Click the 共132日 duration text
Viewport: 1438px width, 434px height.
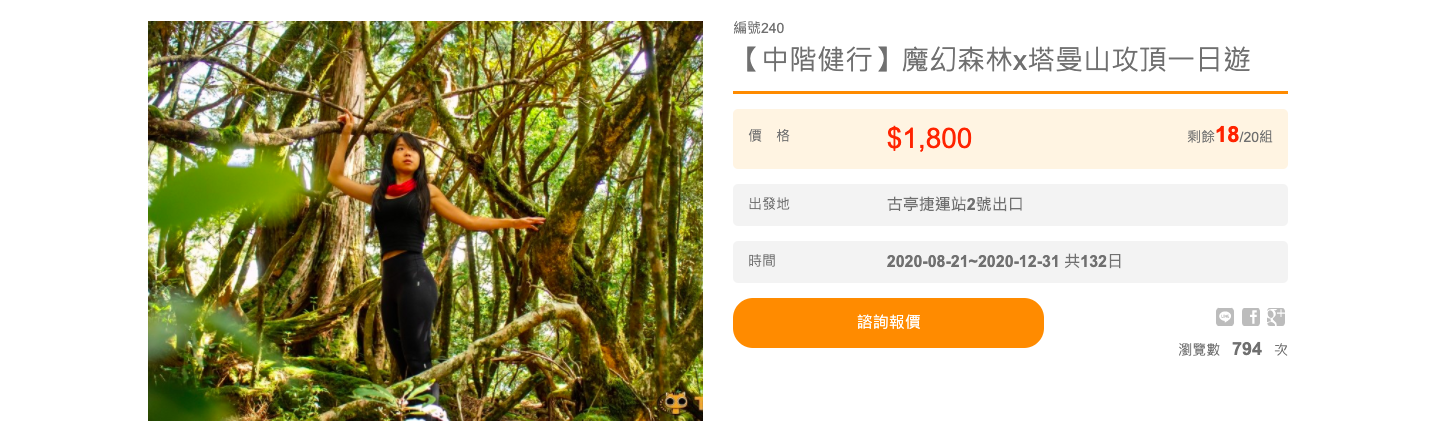tap(1093, 262)
